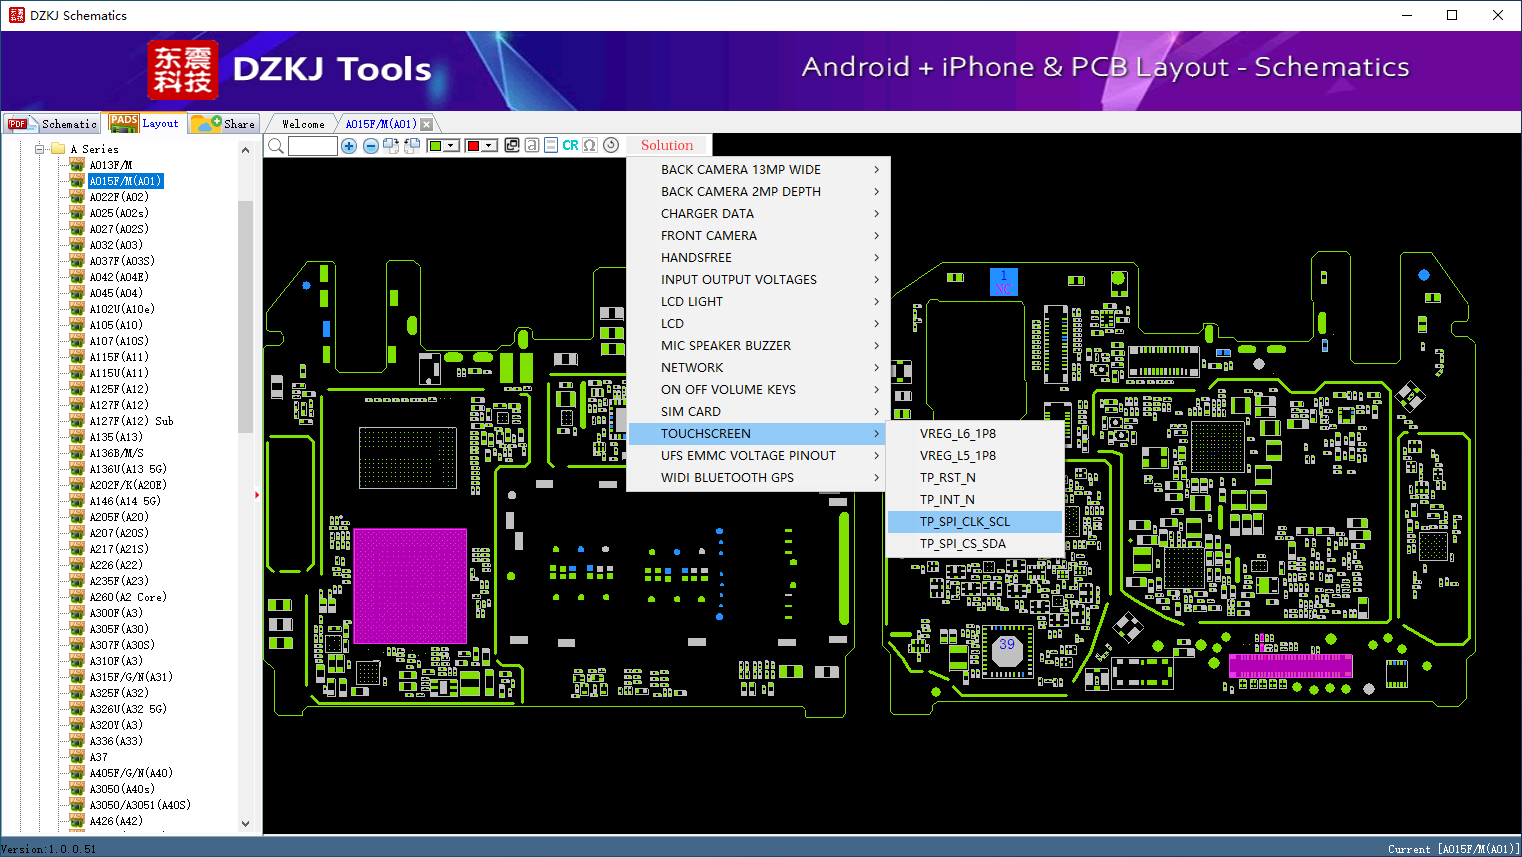Click the DZKJ app icon in title bar

[x=16, y=15]
